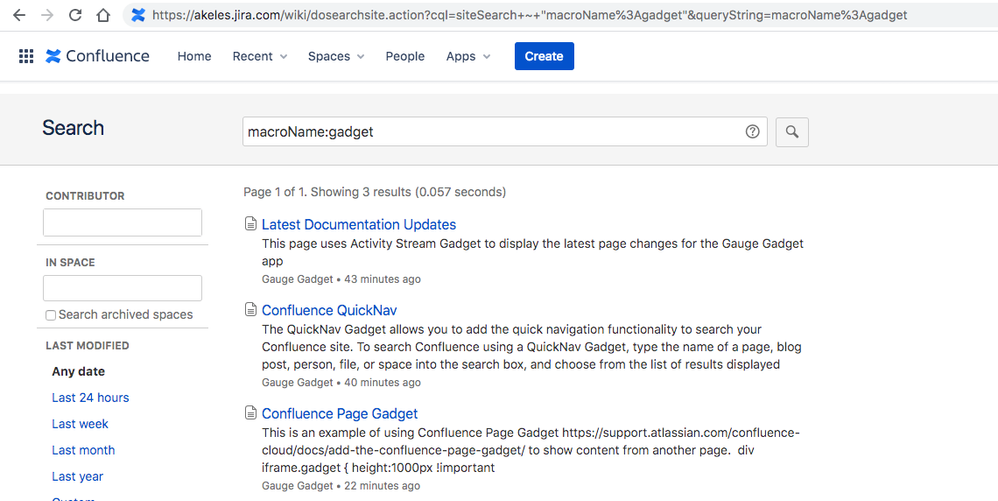Expand the Spaces dropdown menu

(336, 56)
